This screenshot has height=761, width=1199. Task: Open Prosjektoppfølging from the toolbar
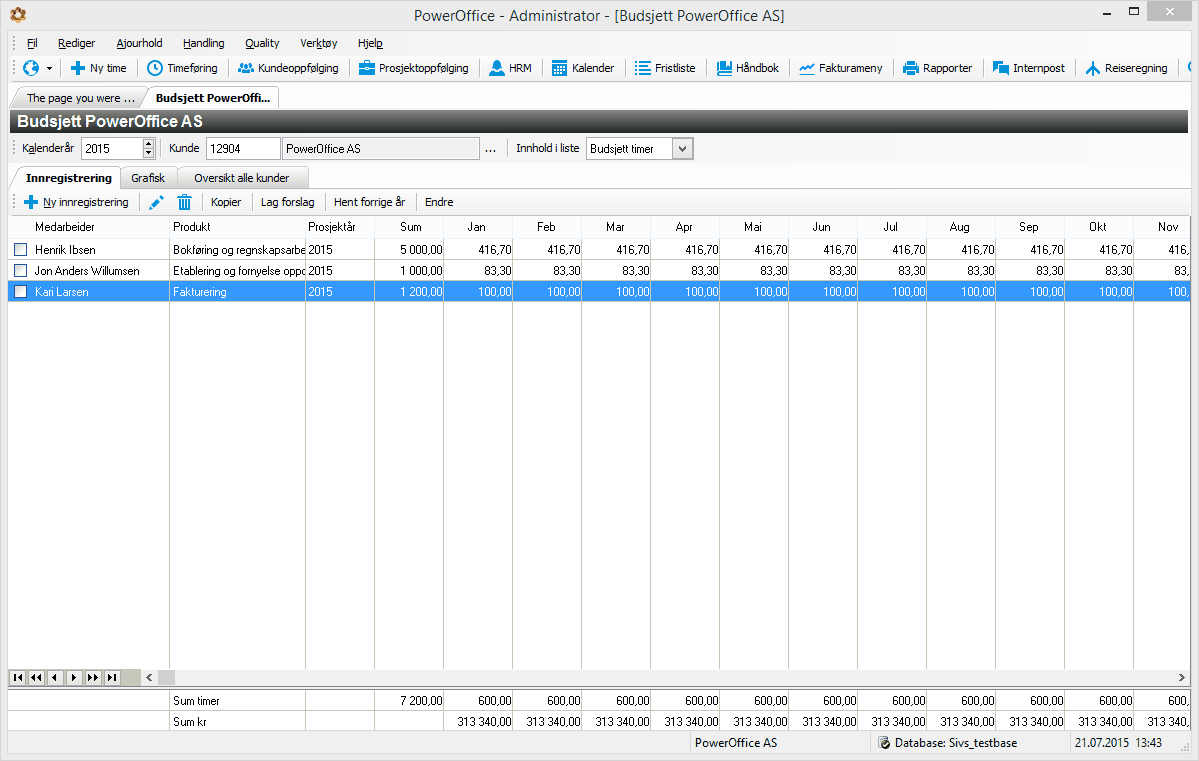414,68
